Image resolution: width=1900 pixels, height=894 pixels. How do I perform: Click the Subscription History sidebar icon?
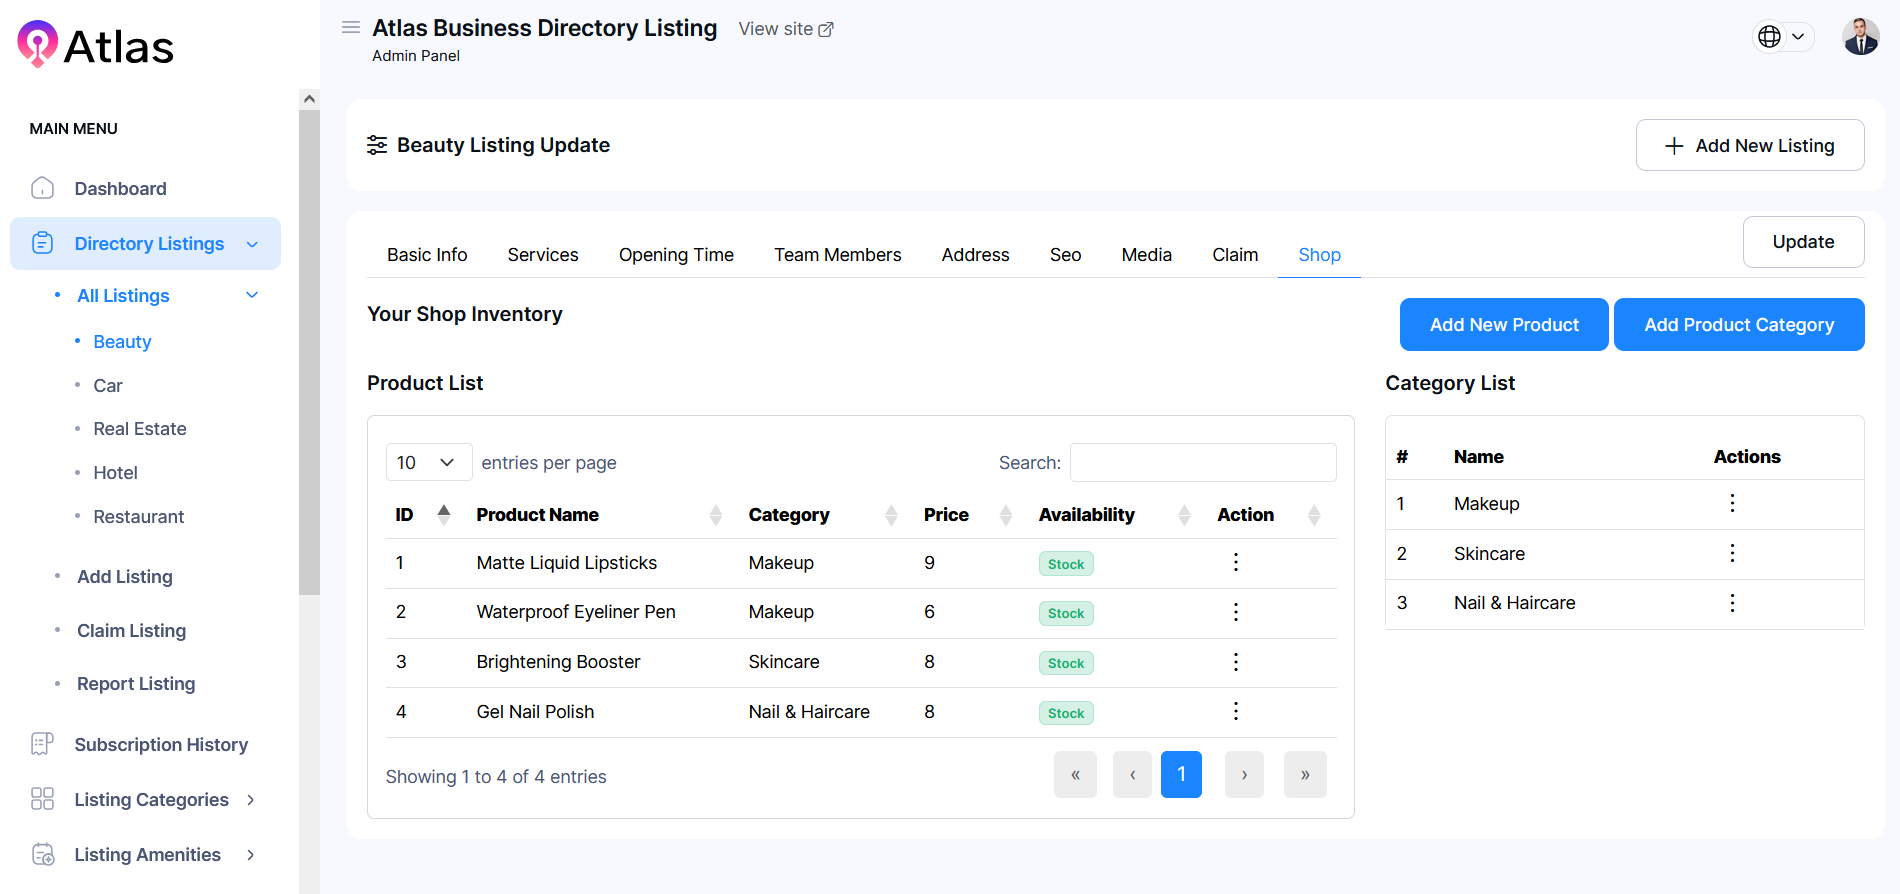coord(42,744)
